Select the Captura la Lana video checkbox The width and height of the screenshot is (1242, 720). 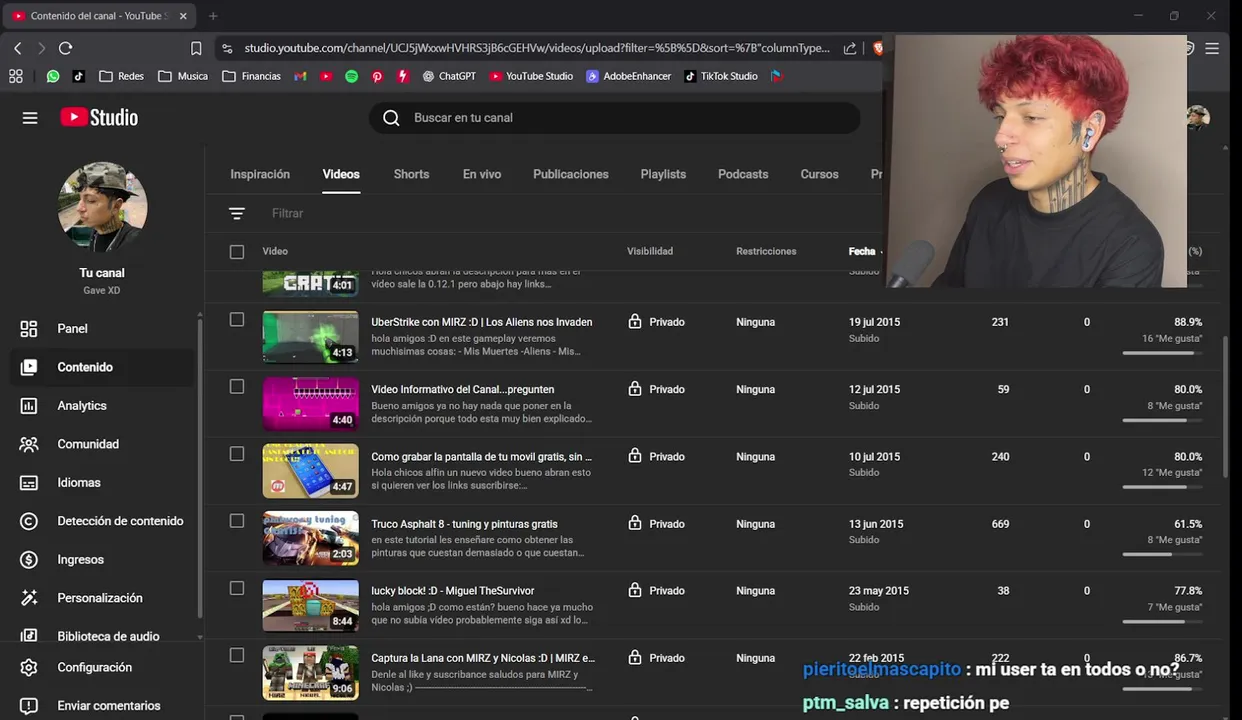[237, 655]
